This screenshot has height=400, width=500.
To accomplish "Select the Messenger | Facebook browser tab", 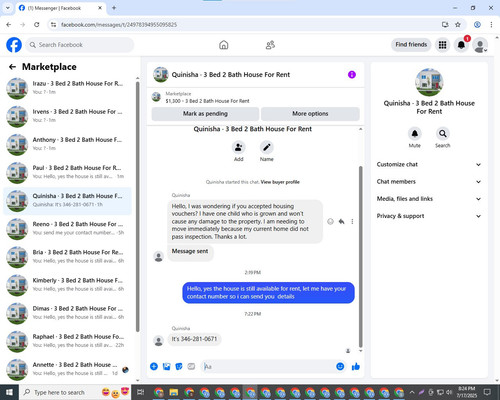I will point(60,8).
